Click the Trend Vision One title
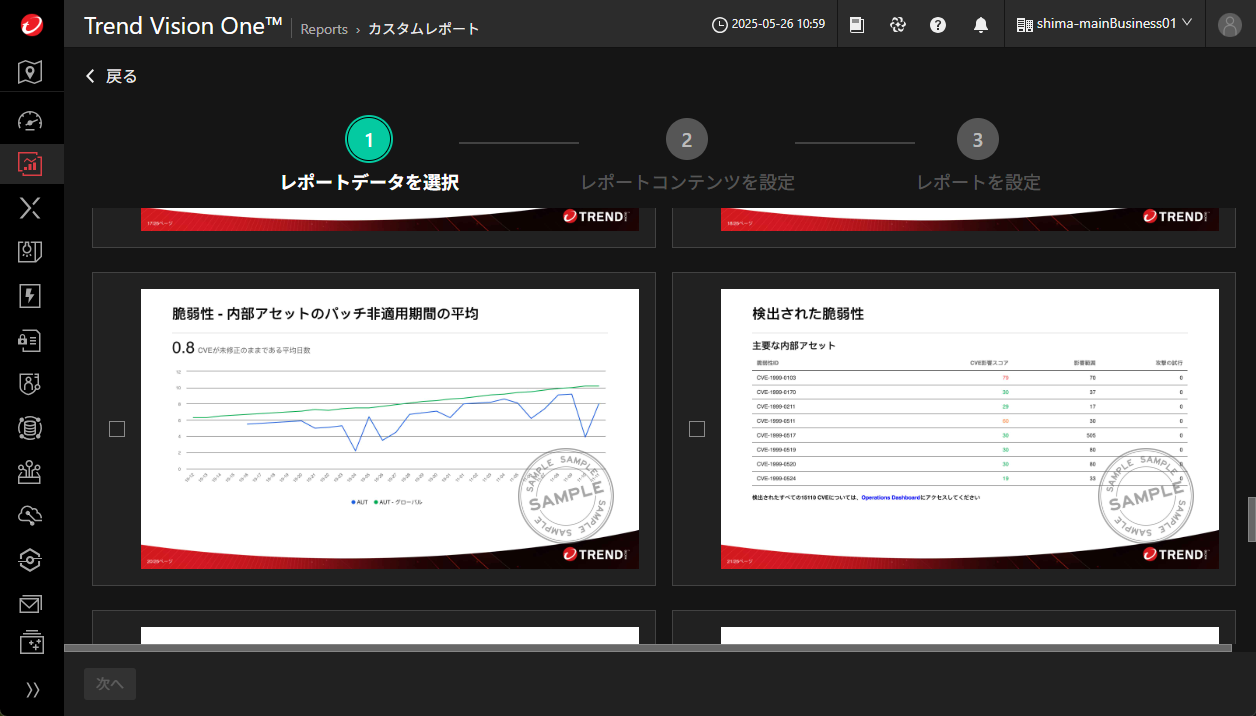Screen dimensions: 1256x716 click(x=183, y=27)
